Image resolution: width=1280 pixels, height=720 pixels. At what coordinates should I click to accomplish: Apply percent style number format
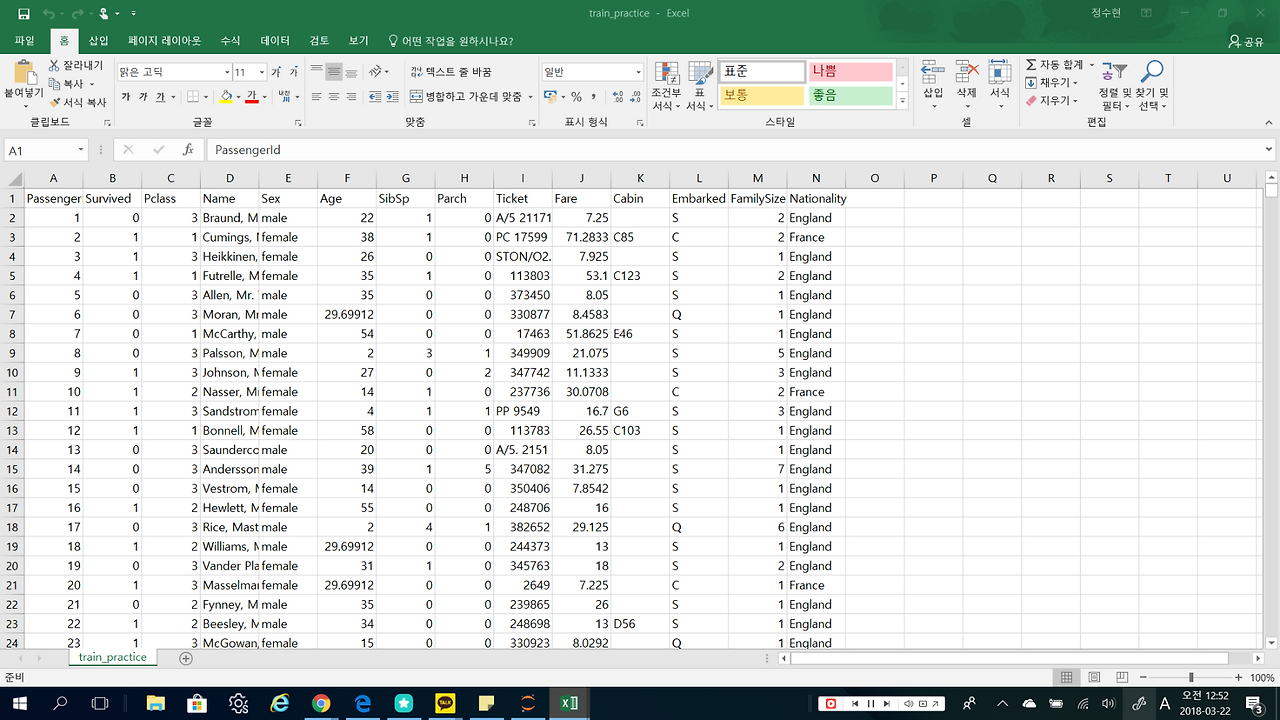click(576, 97)
